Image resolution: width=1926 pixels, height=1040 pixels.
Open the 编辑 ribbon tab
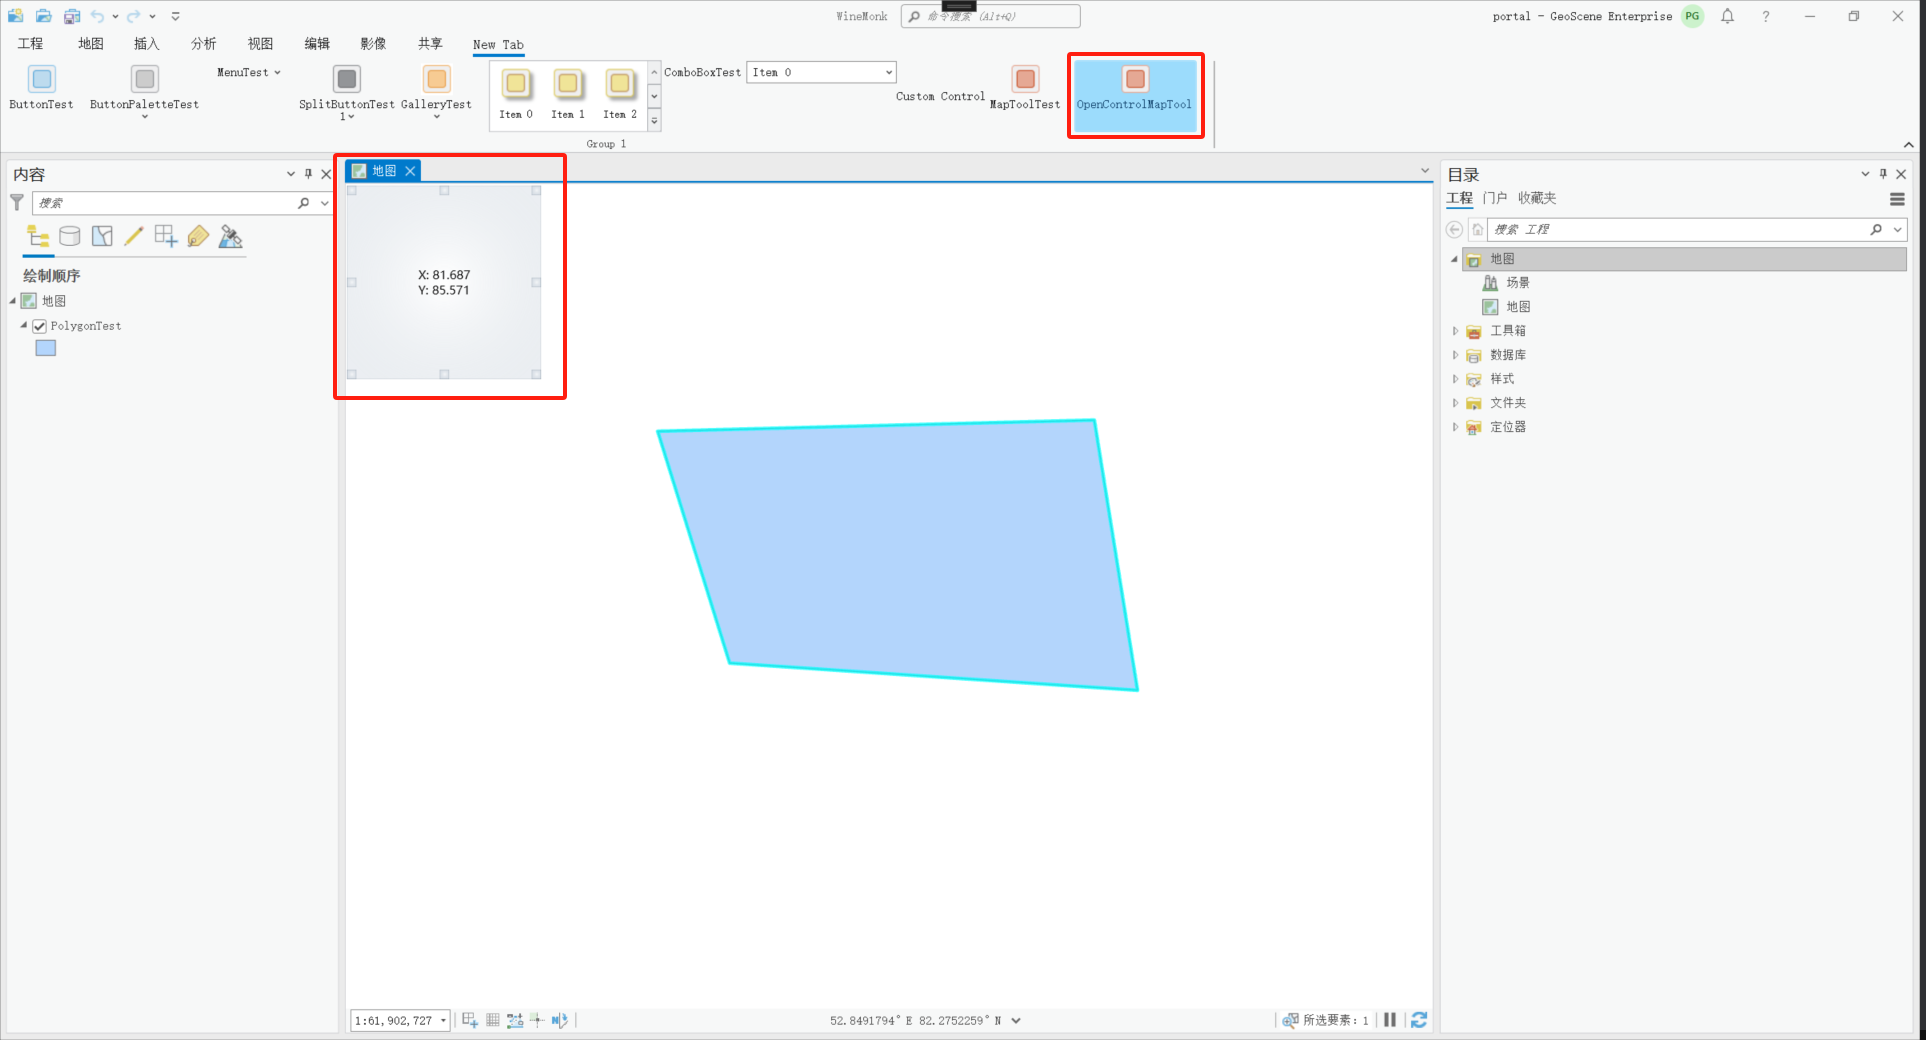(x=317, y=44)
